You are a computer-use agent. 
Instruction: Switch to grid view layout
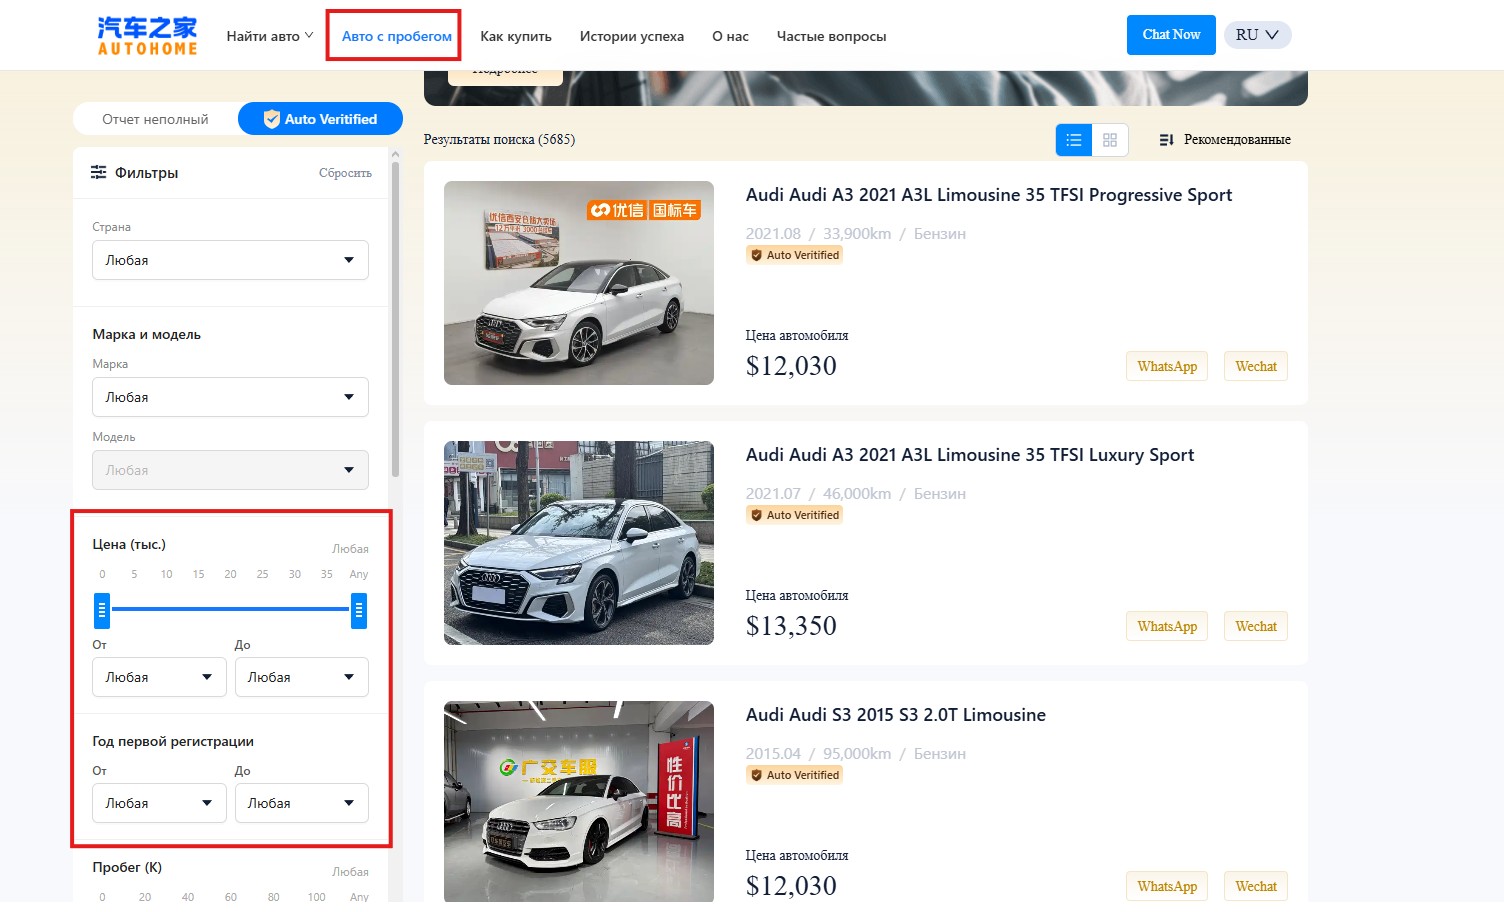[1110, 140]
